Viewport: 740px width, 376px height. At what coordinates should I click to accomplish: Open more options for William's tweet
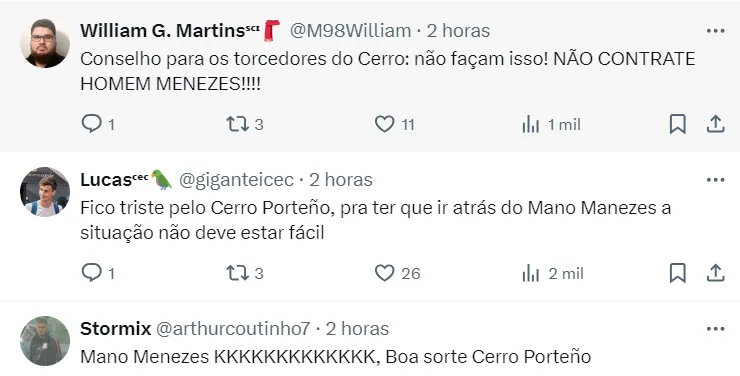pyautogui.click(x=715, y=31)
